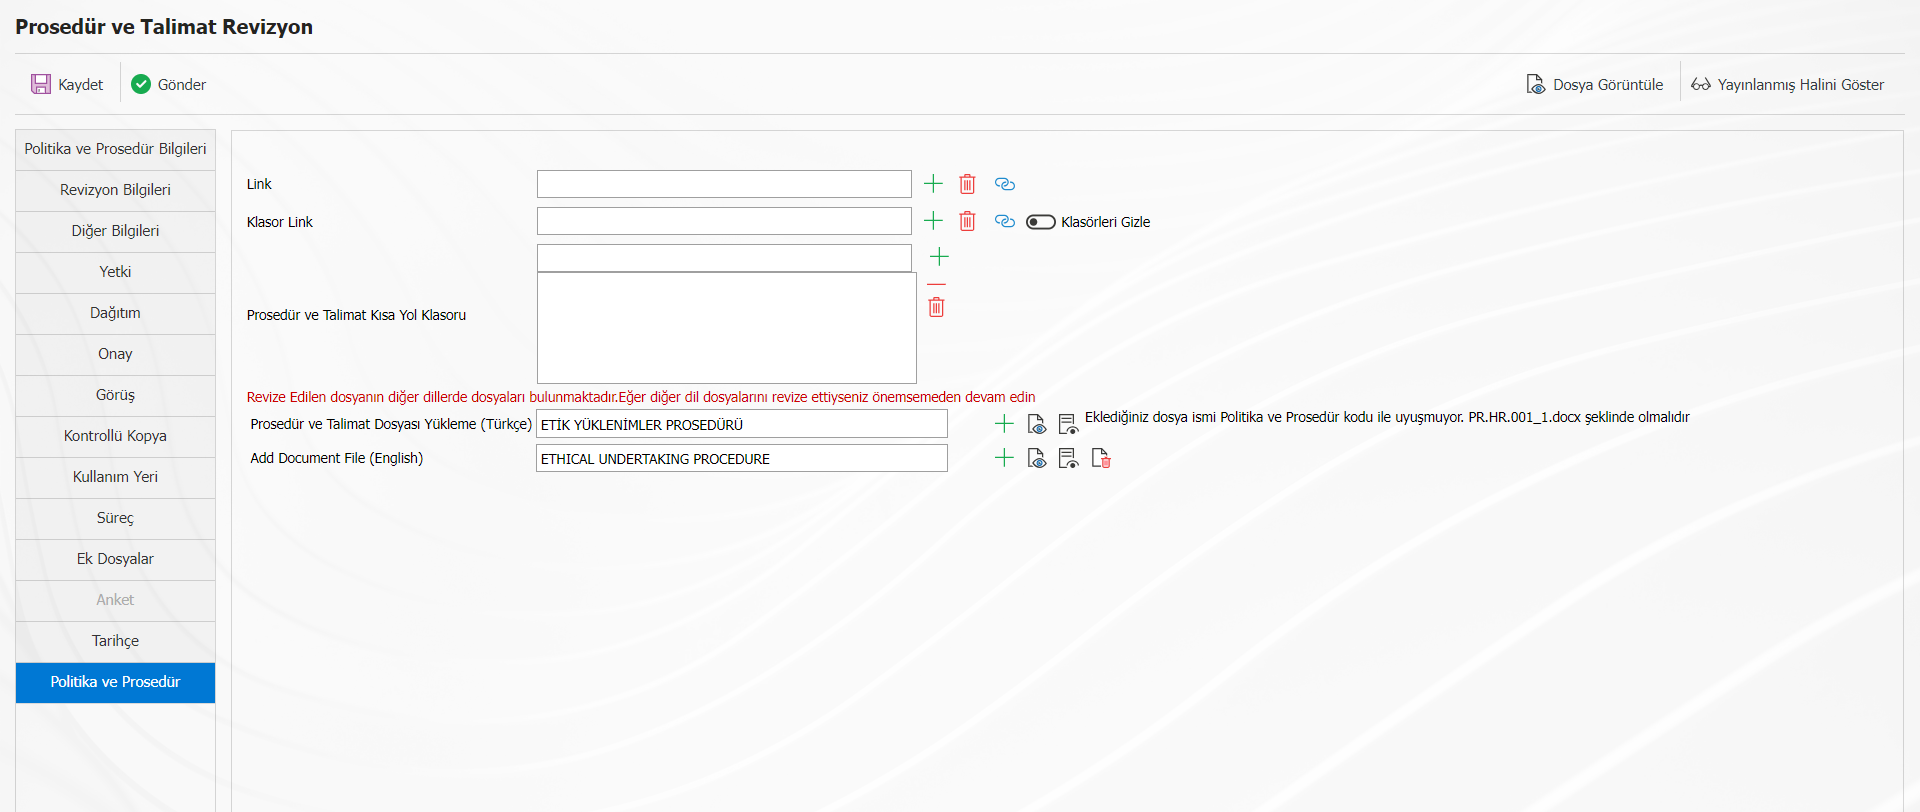
Task: Click the shortcut folder list box
Action: (727, 328)
